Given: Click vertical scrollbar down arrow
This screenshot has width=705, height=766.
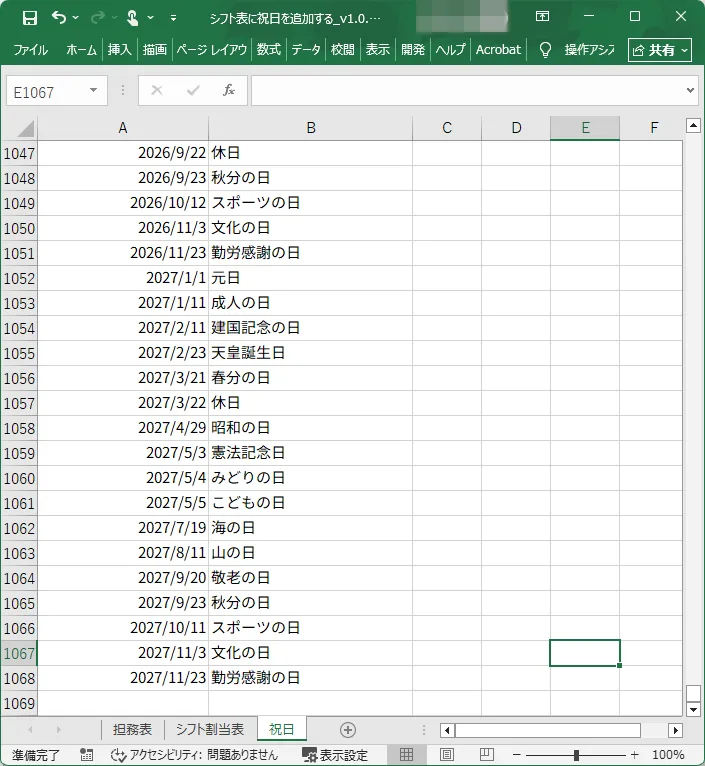Looking at the screenshot, I should (x=693, y=709).
